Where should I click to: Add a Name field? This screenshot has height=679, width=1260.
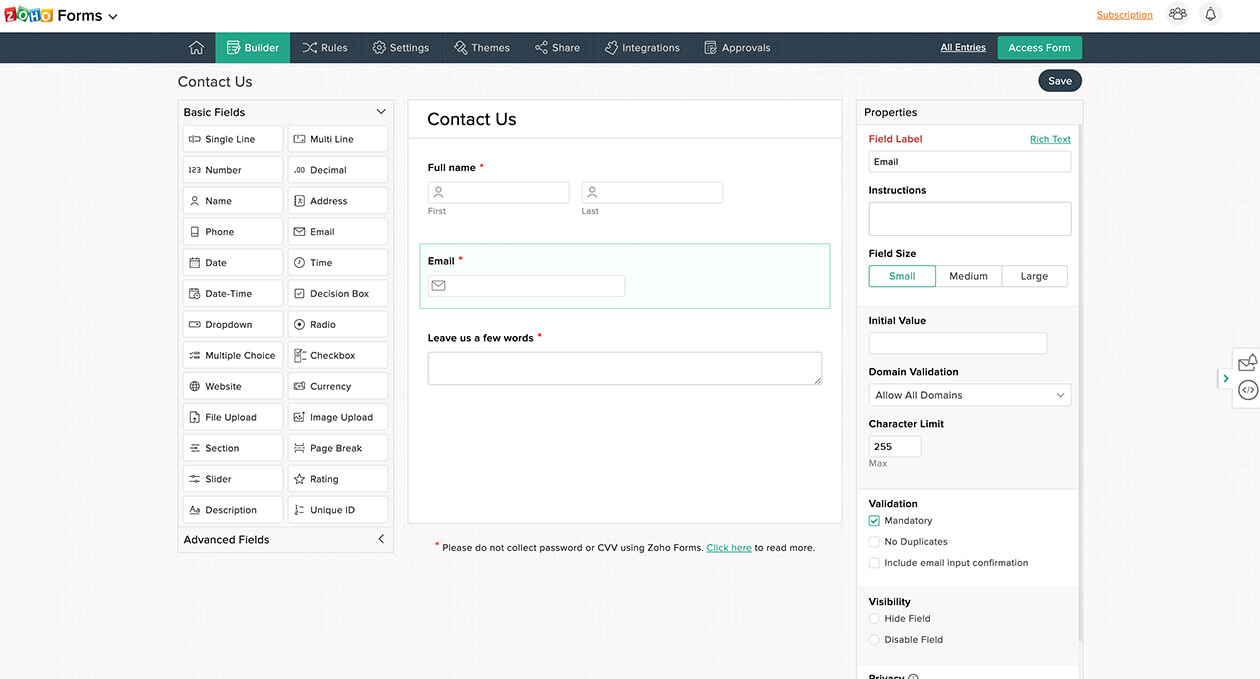click(233, 201)
